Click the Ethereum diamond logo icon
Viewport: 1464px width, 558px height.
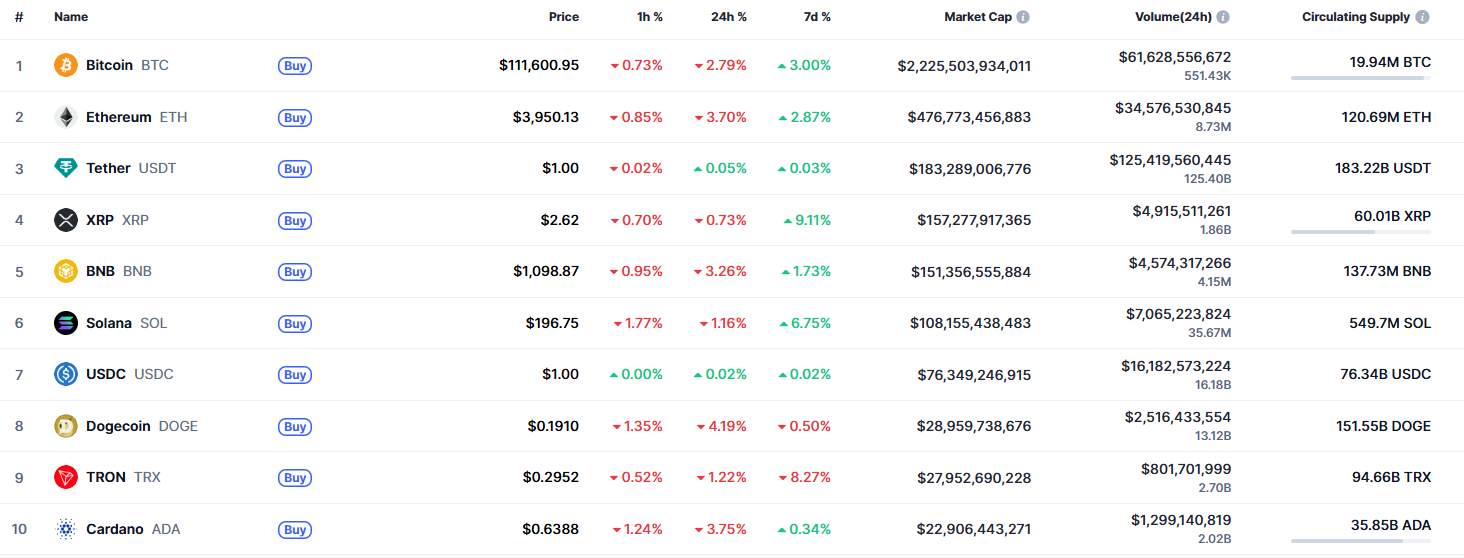coord(65,117)
